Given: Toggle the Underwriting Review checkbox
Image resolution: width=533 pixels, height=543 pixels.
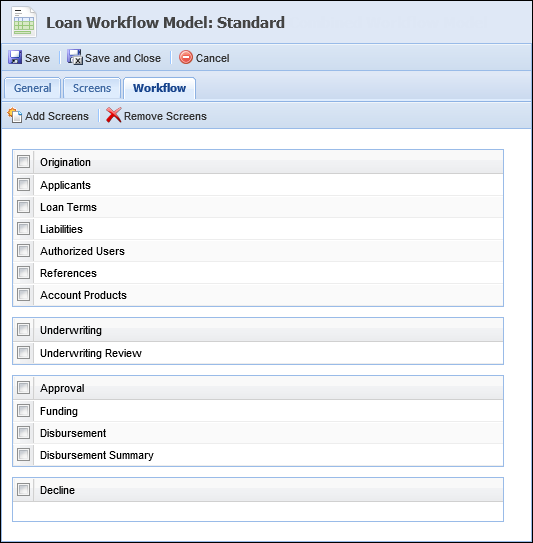Looking at the screenshot, I should point(24,353).
